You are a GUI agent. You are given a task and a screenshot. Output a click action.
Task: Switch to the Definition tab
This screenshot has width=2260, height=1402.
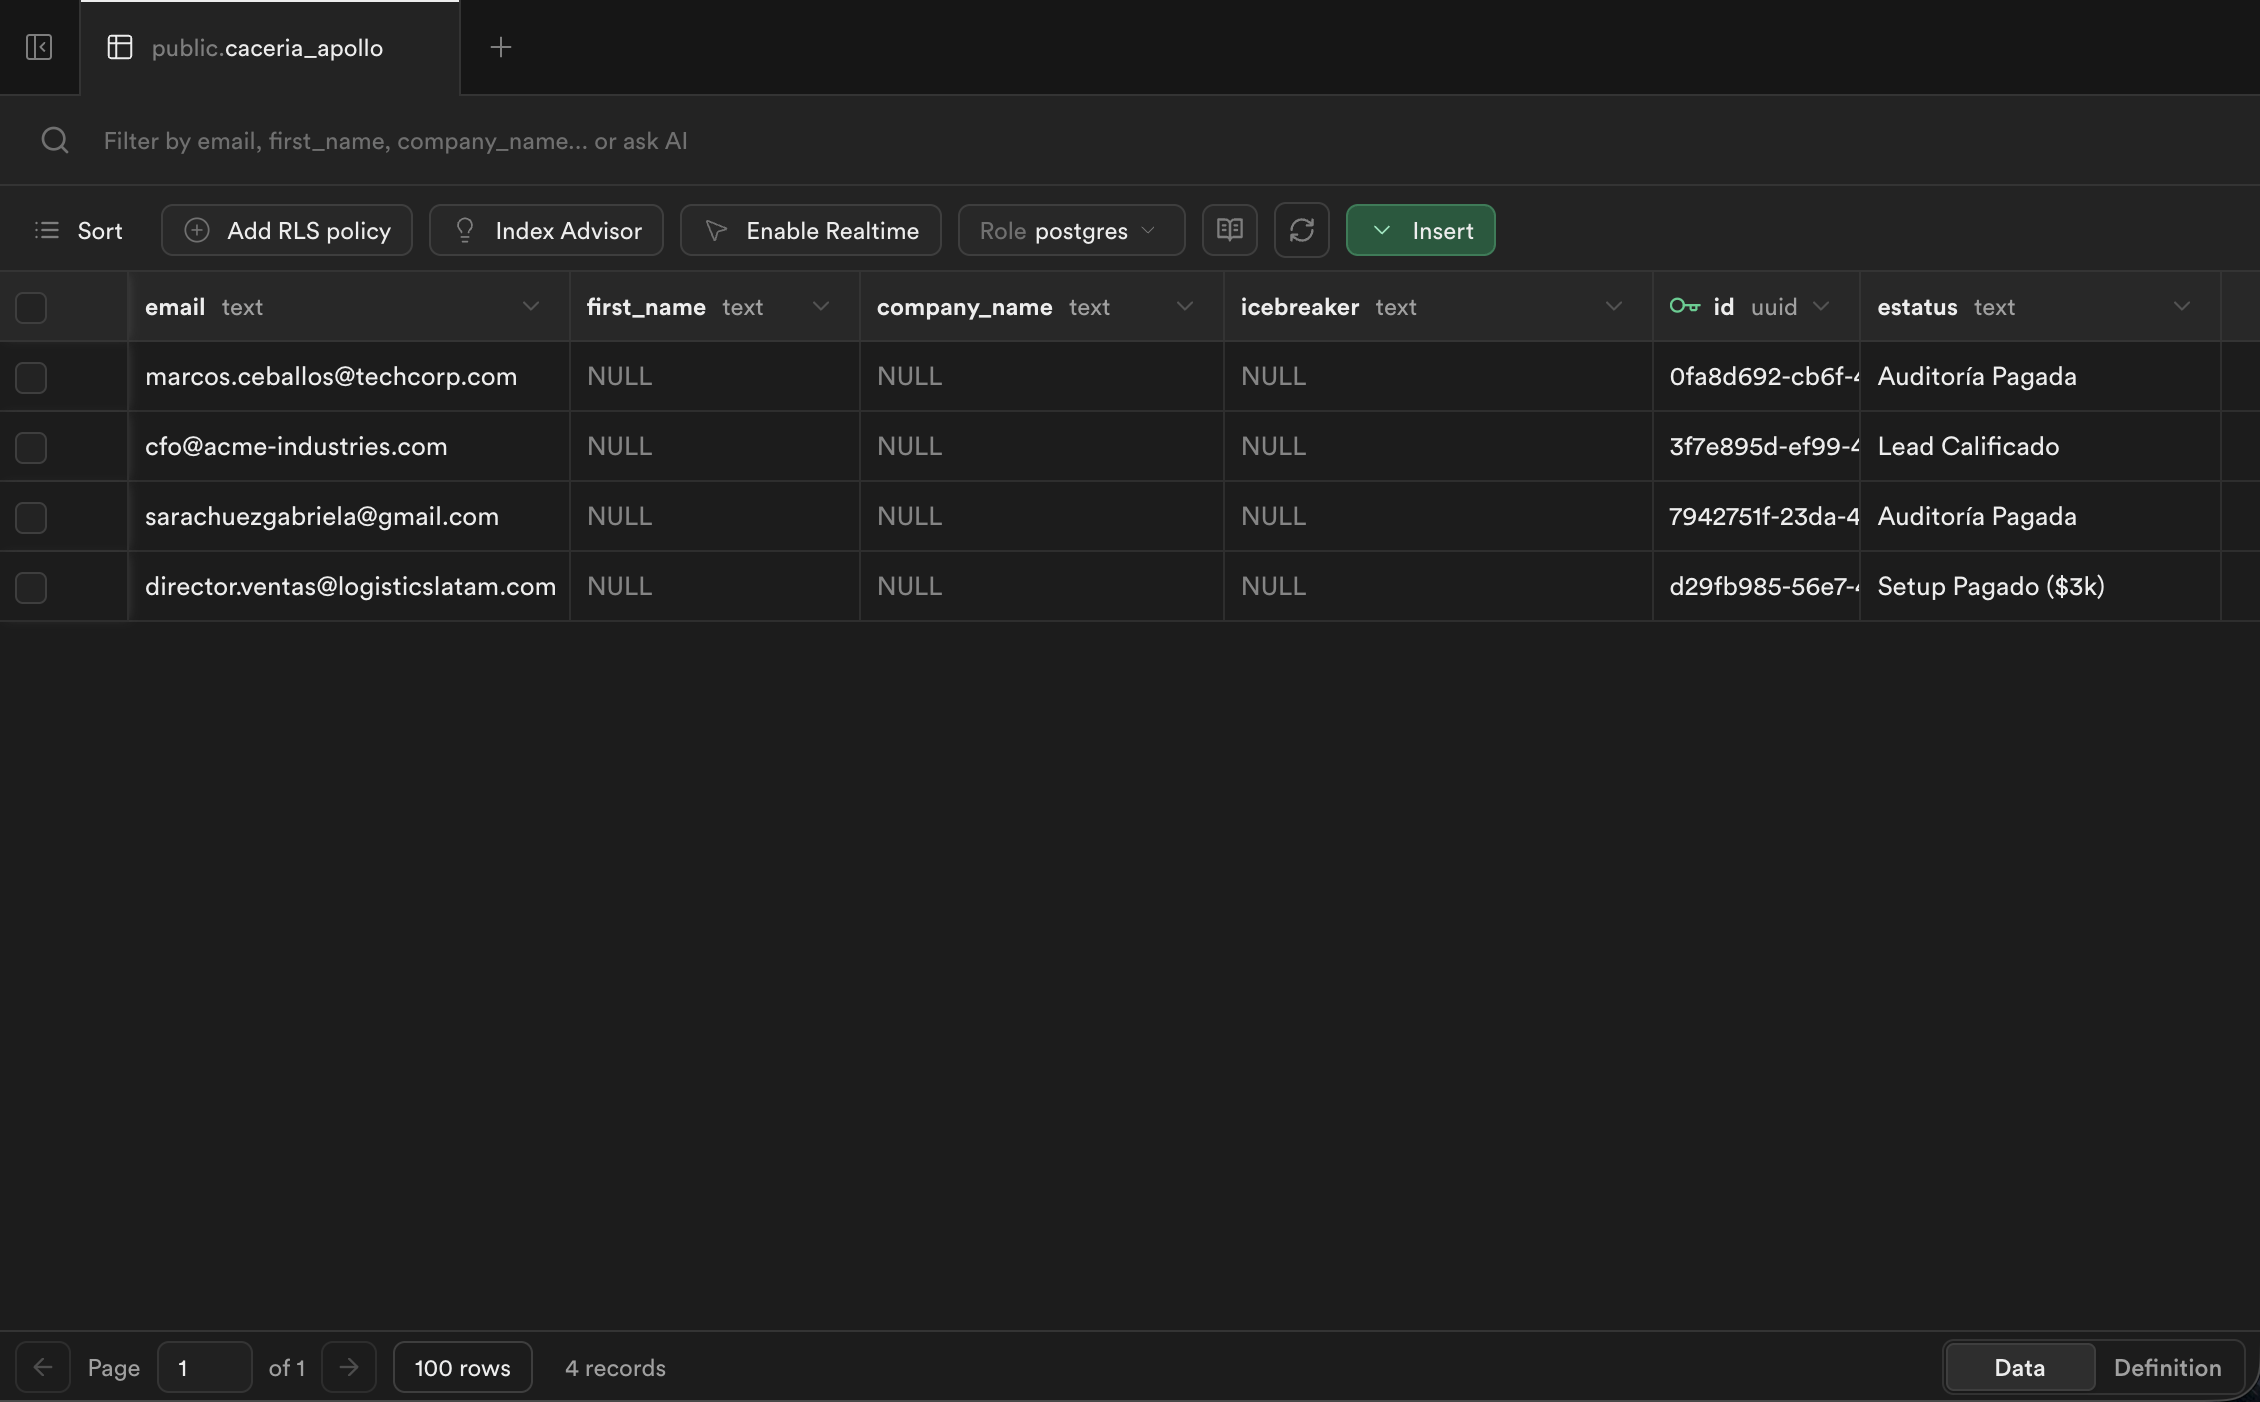point(2166,1367)
